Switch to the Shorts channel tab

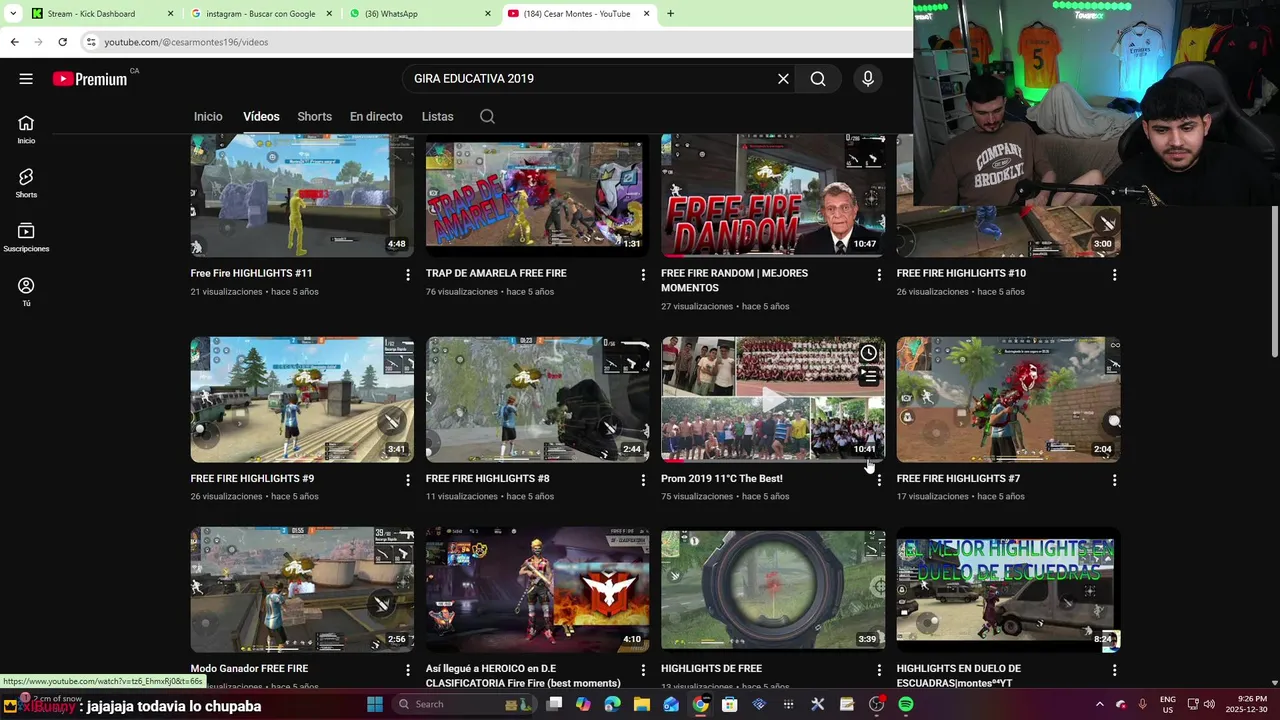coord(314,116)
